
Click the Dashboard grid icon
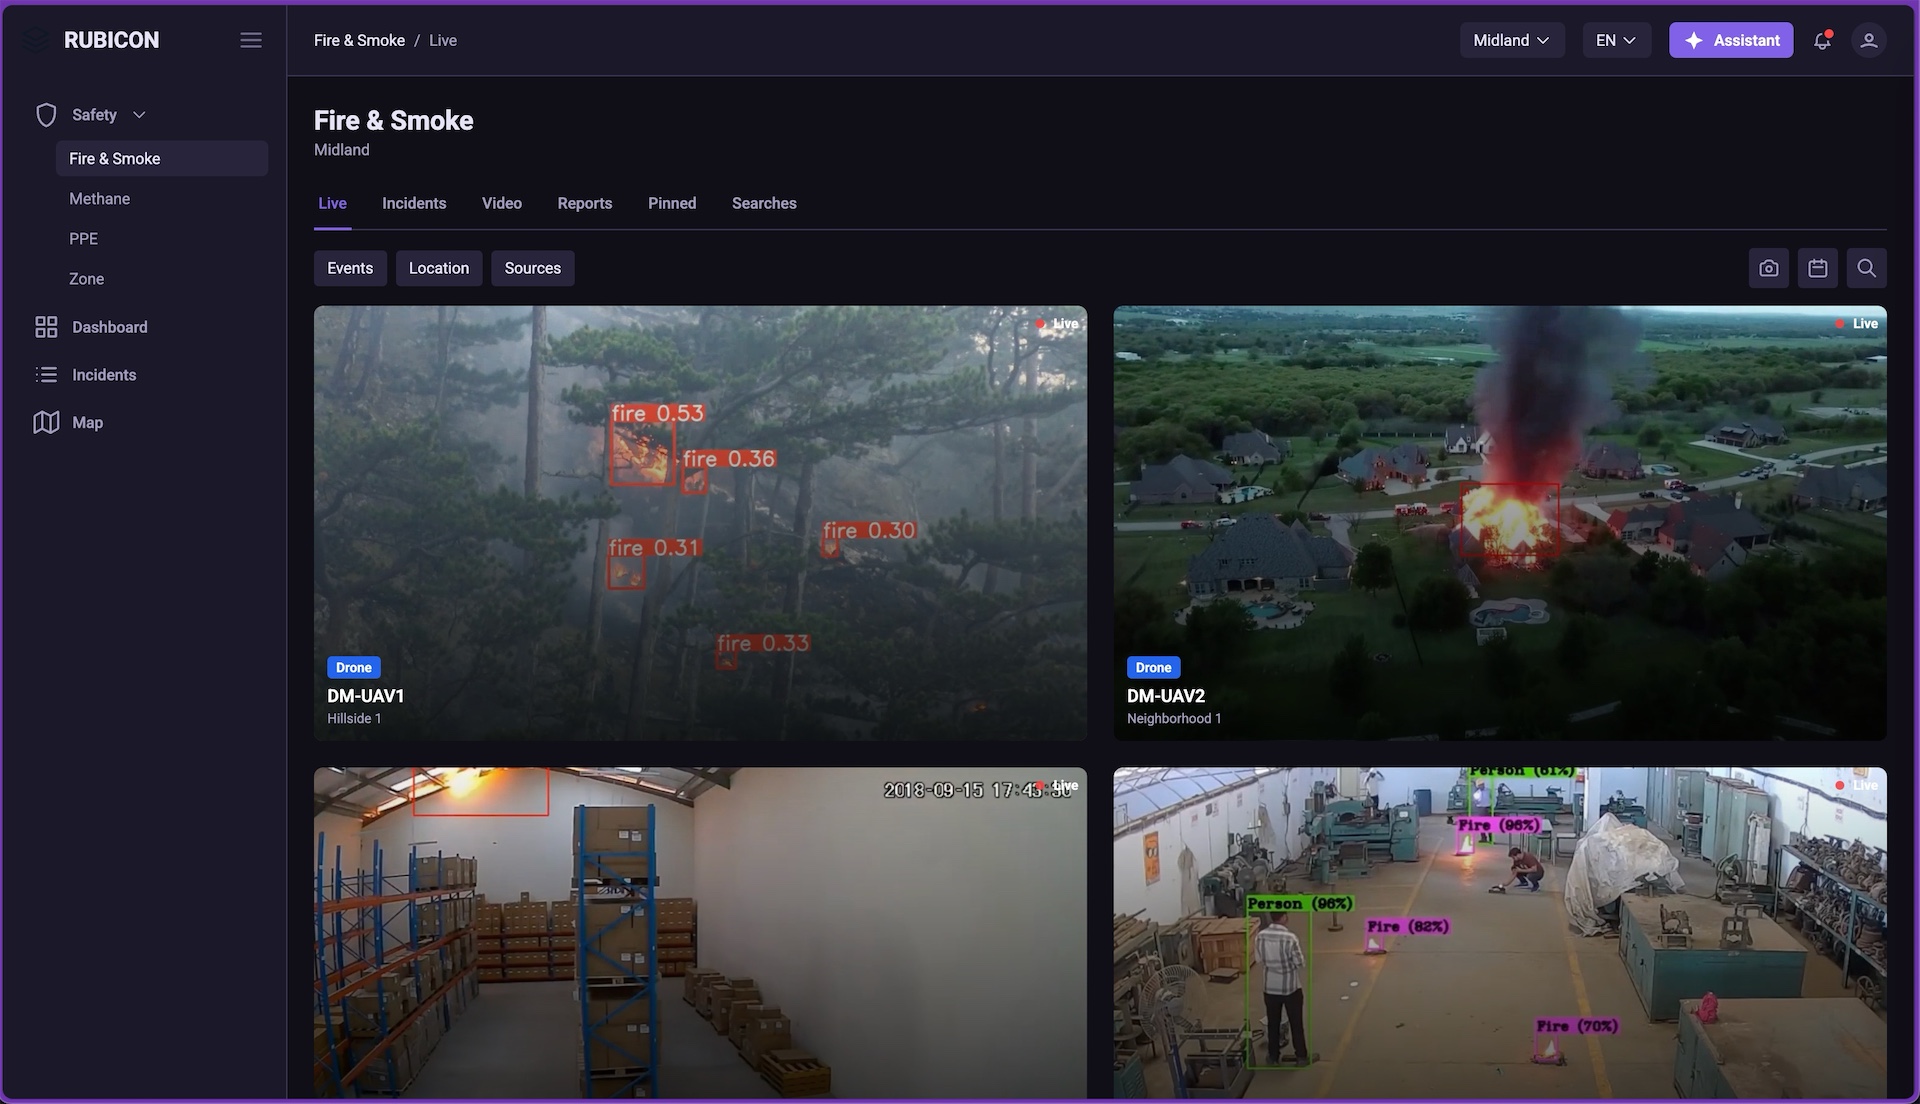[x=46, y=327]
